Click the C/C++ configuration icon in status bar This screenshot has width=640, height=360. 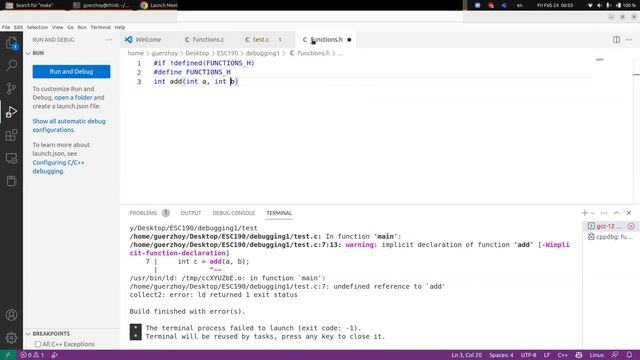tap(578, 355)
